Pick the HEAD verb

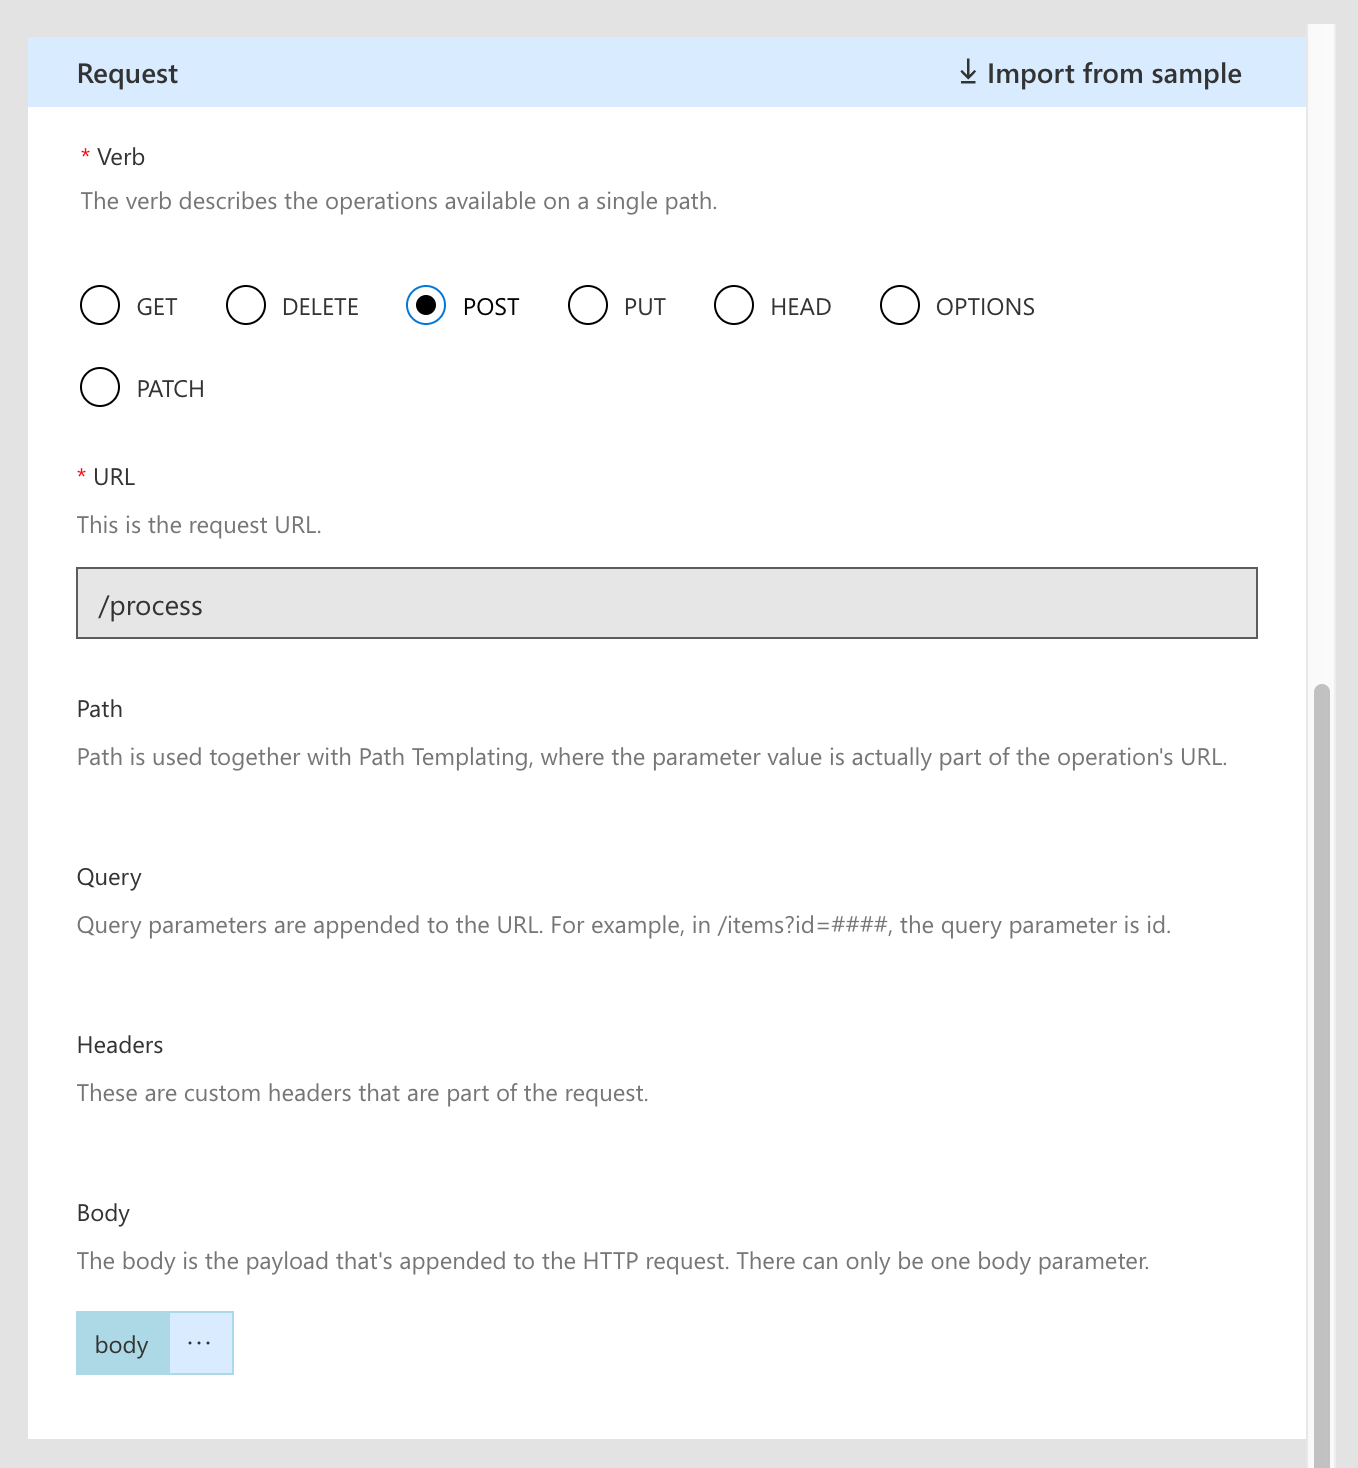point(734,305)
